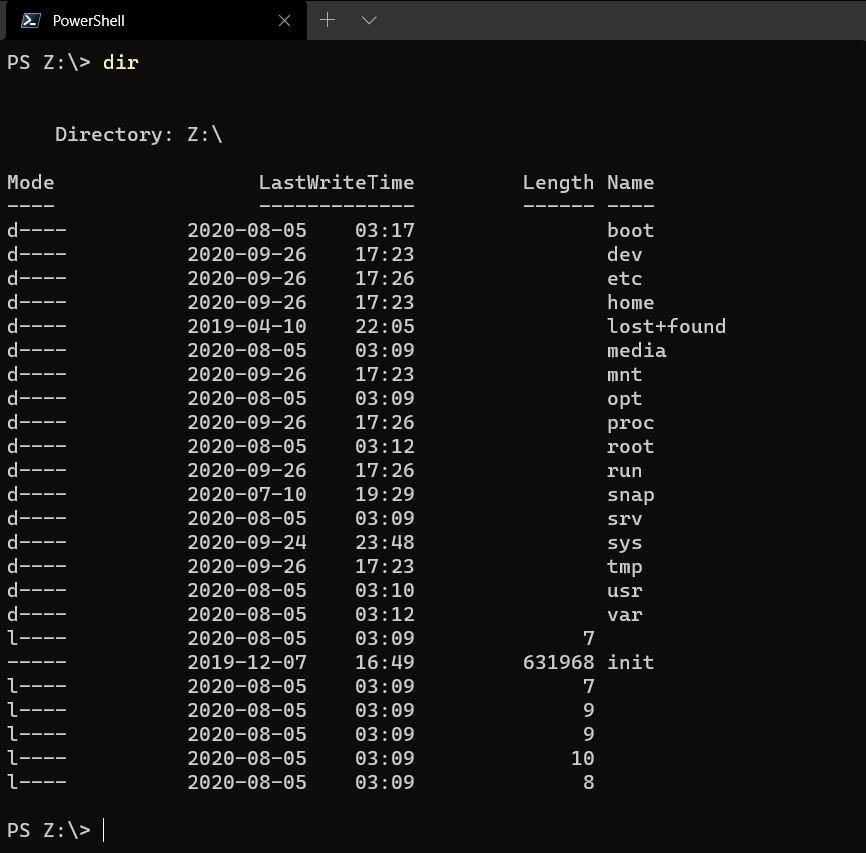Click the 'var' directory name

pyautogui.click(x=624, y=614)
